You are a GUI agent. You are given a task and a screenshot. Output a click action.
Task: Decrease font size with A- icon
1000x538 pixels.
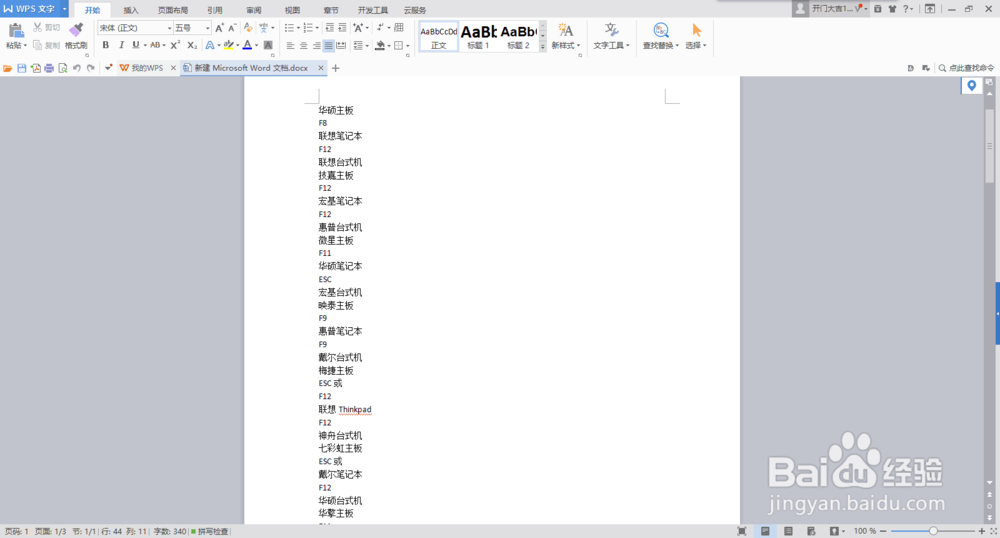point(232,28)
